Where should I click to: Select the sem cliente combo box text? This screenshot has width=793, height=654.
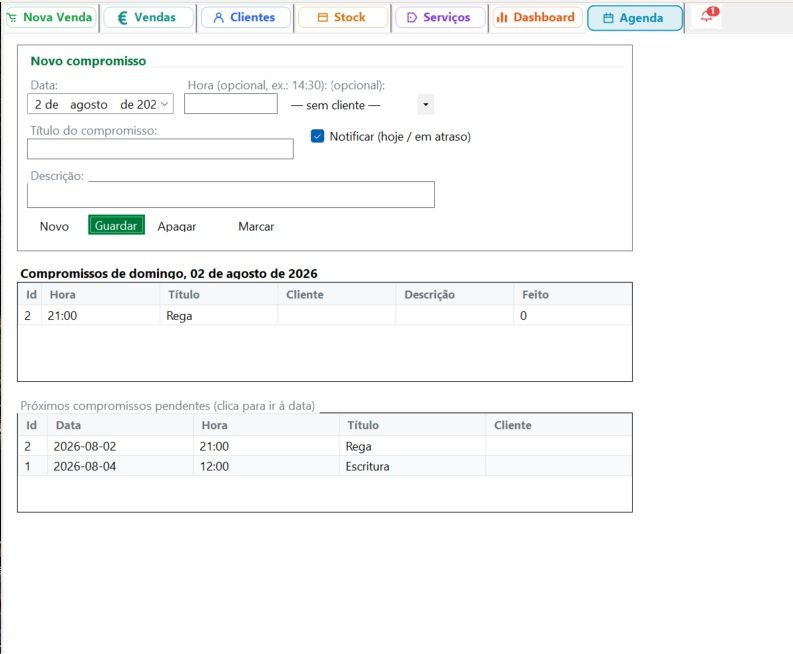click(x=335, y=105)
